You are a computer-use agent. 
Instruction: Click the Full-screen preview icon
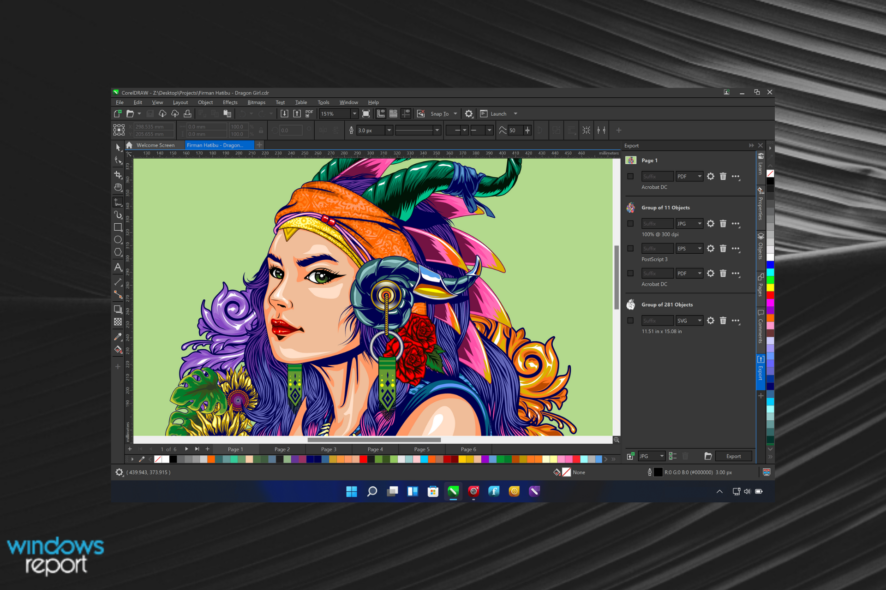coord(366,114)
